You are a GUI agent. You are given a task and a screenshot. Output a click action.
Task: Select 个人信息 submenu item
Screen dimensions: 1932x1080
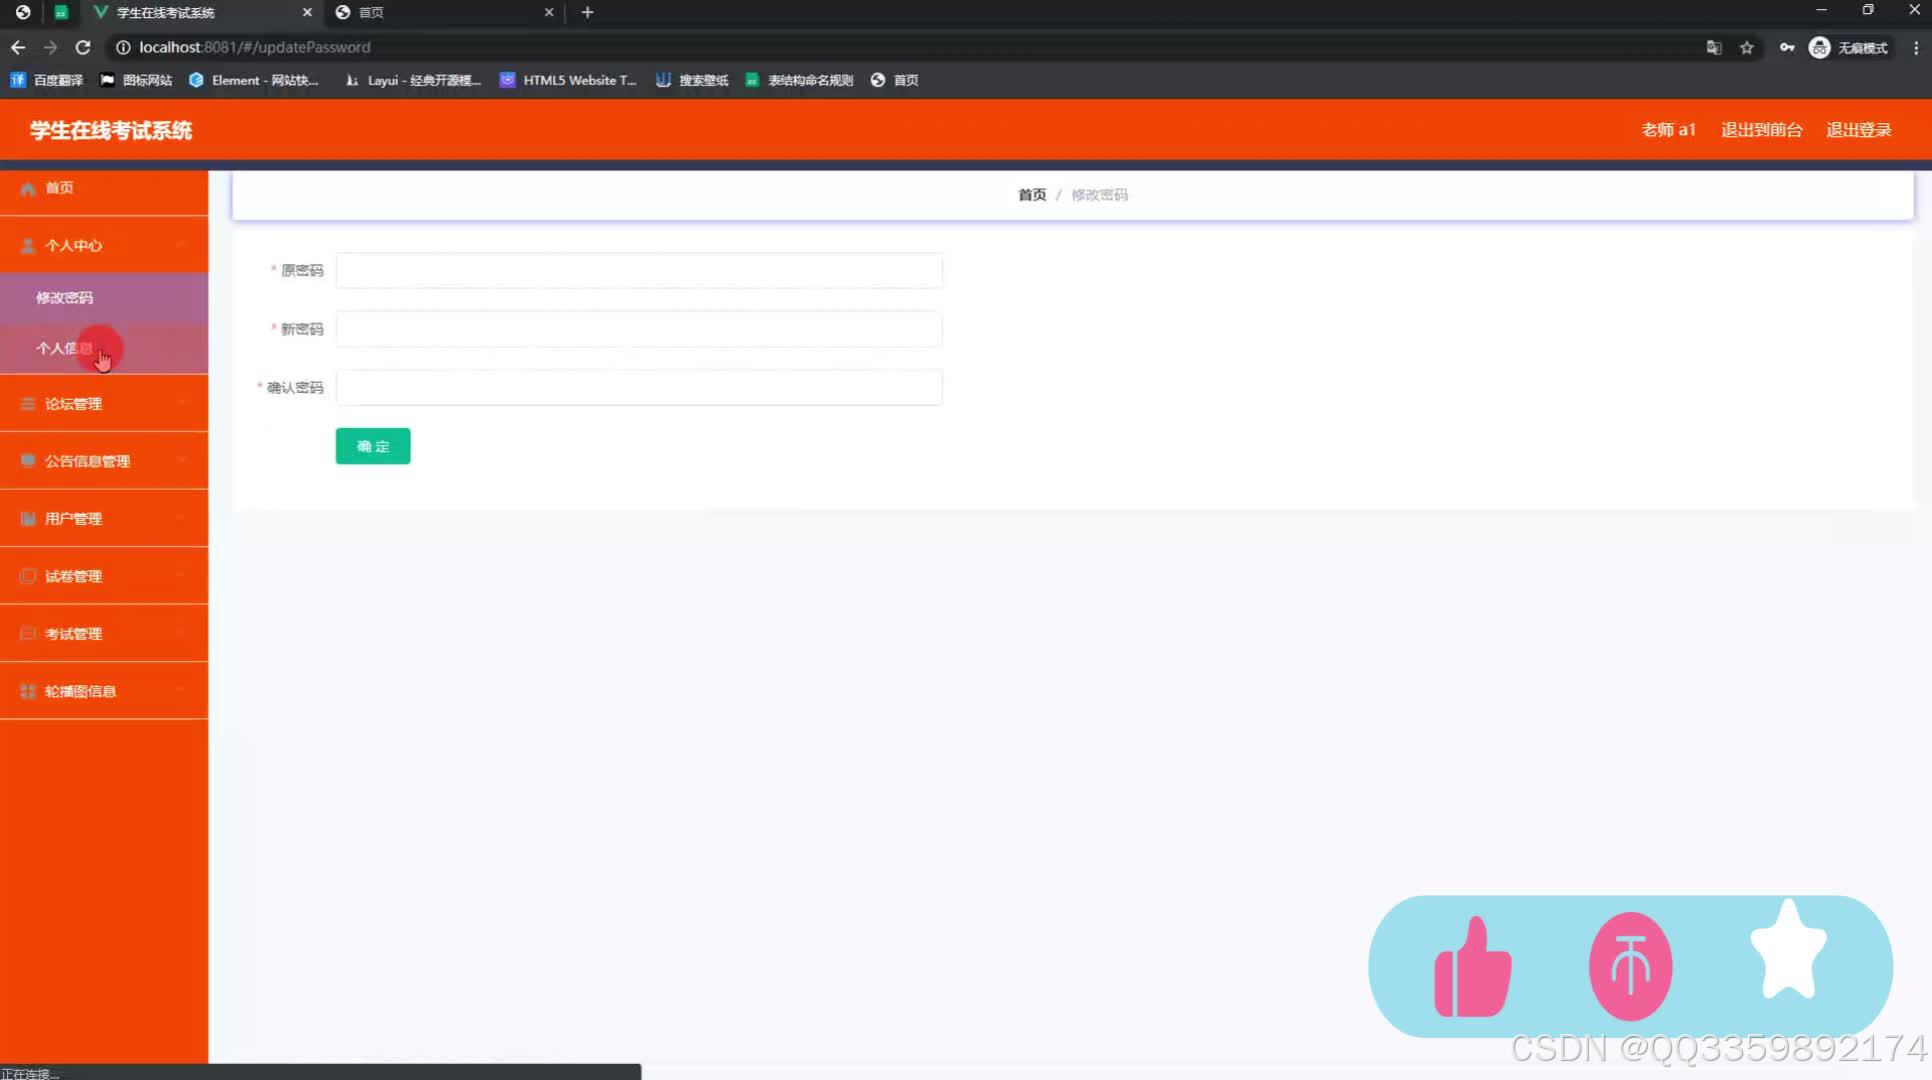[x=65, y=348]
